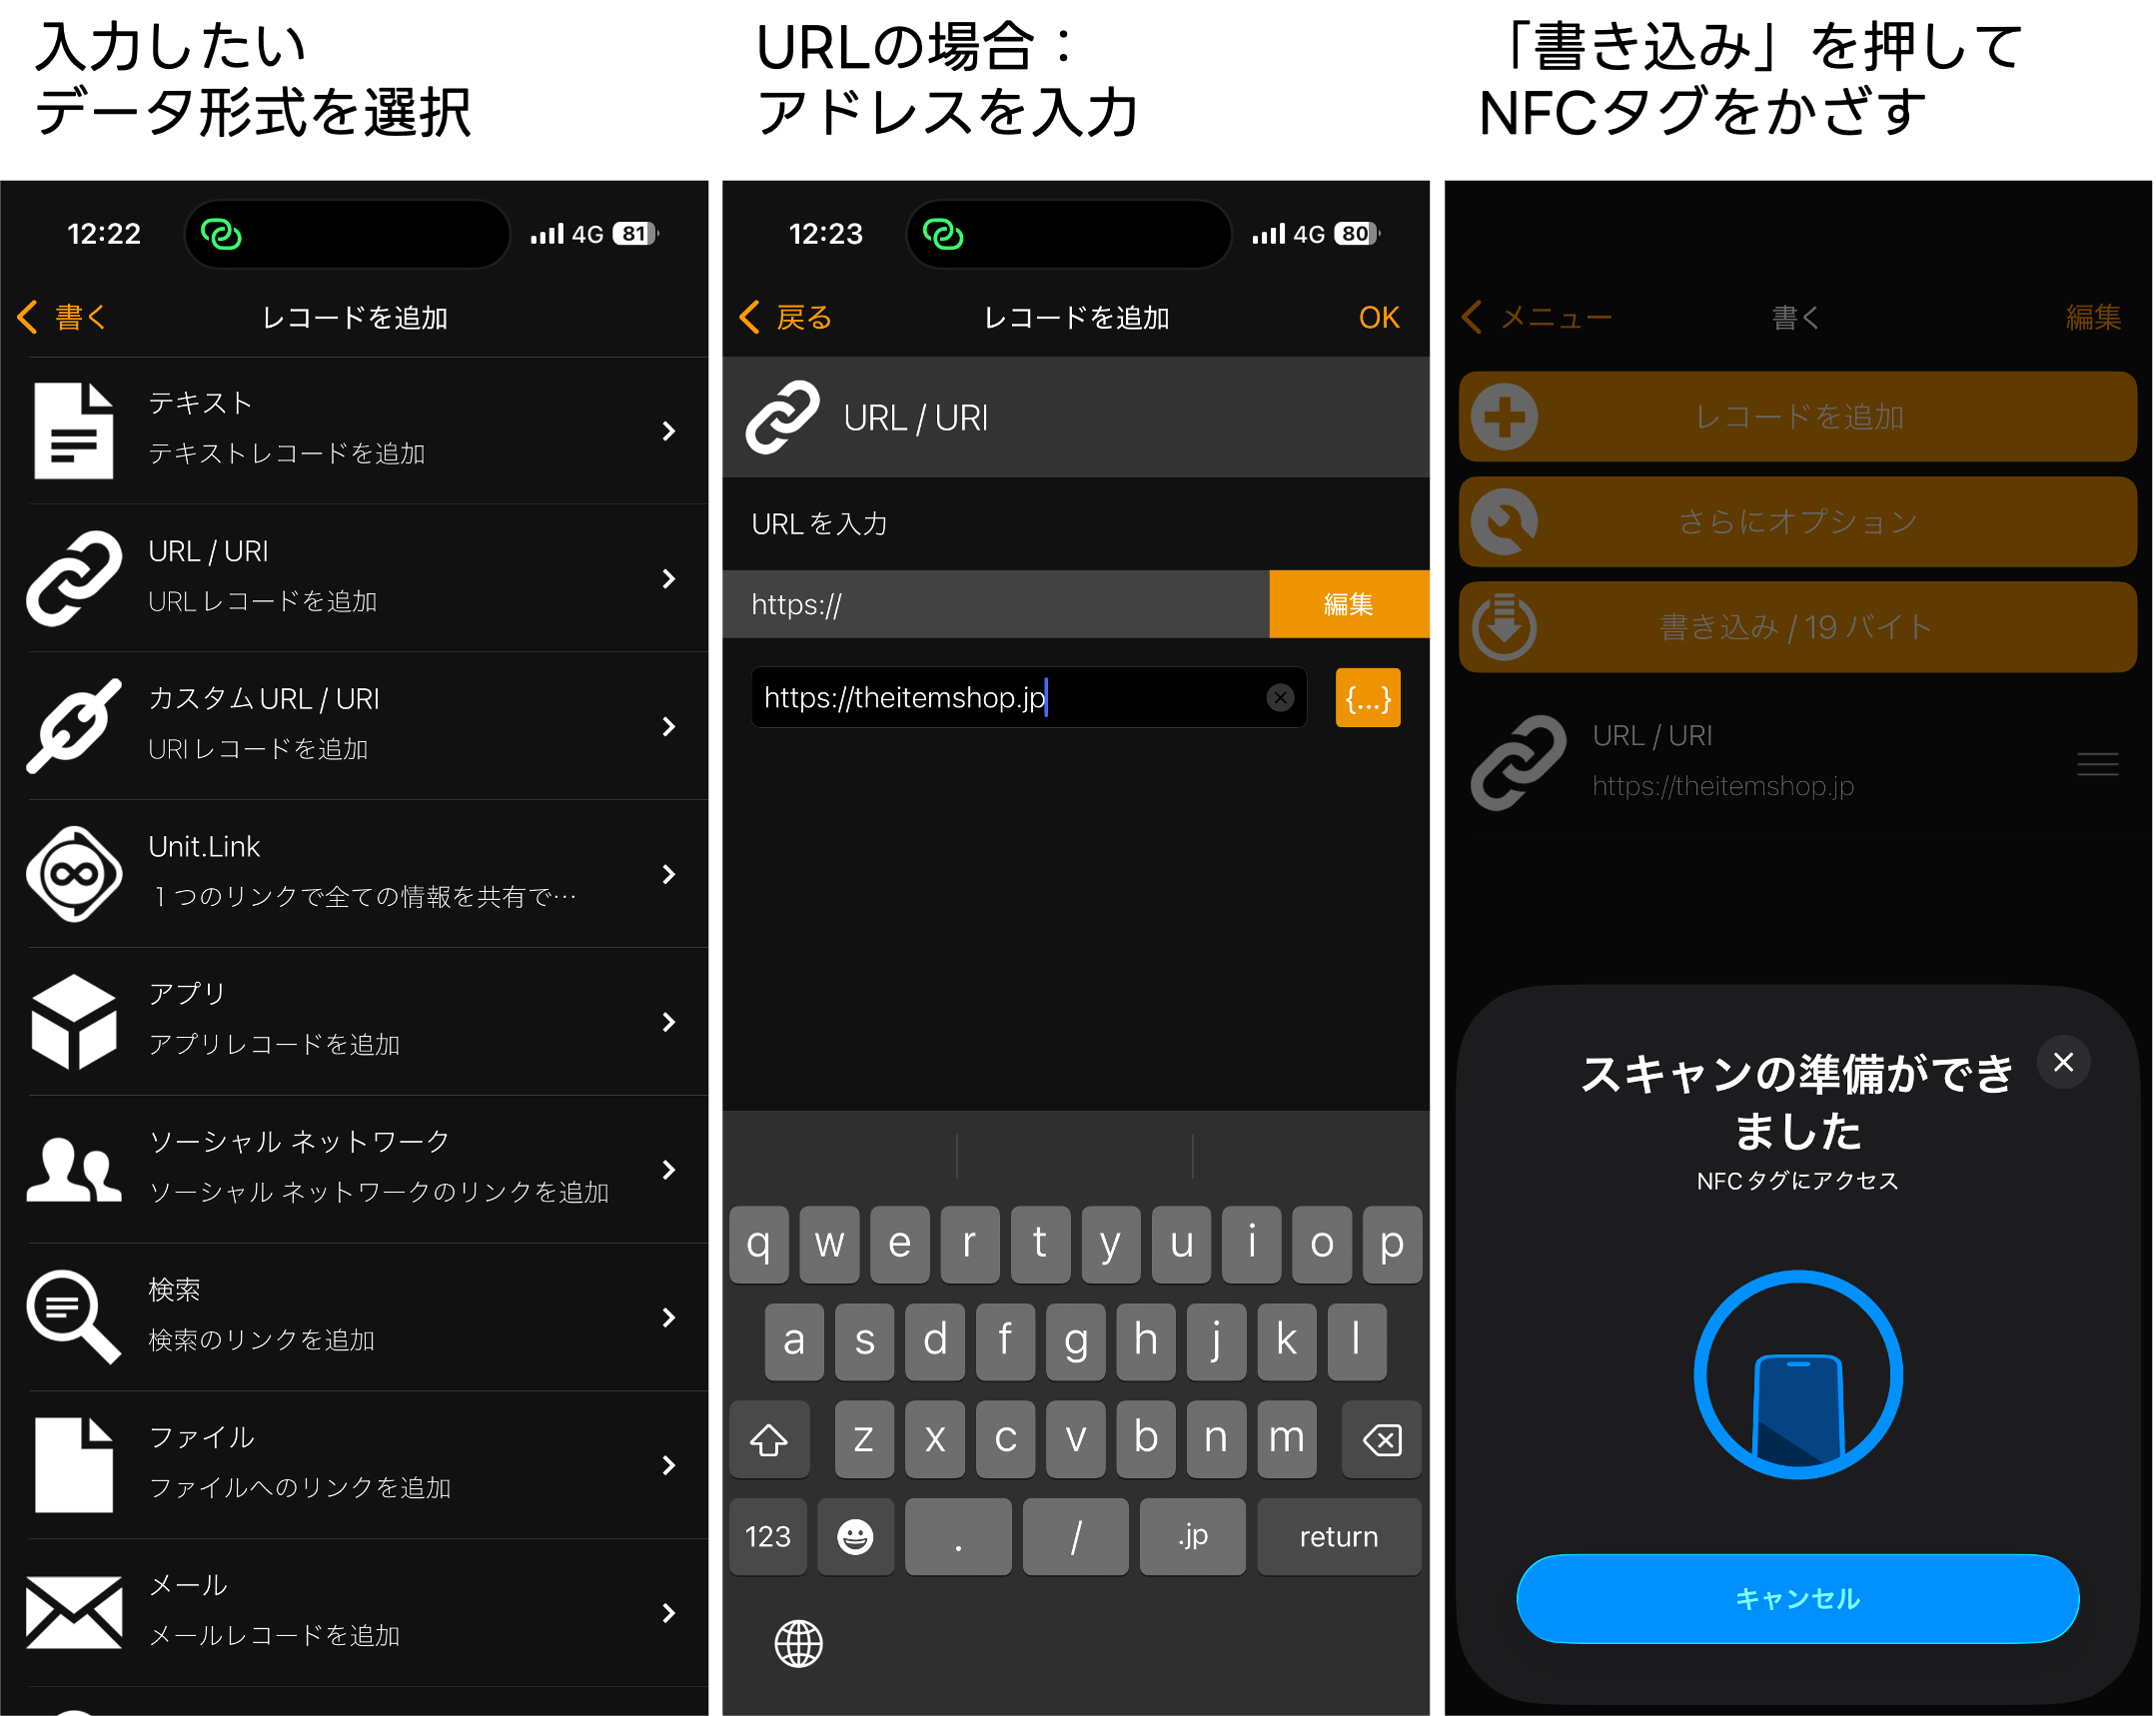Select the URL / URI chain link icon
This screenshot has height=1716, width=2156.
pyautogui.click(x=73, y=578)
